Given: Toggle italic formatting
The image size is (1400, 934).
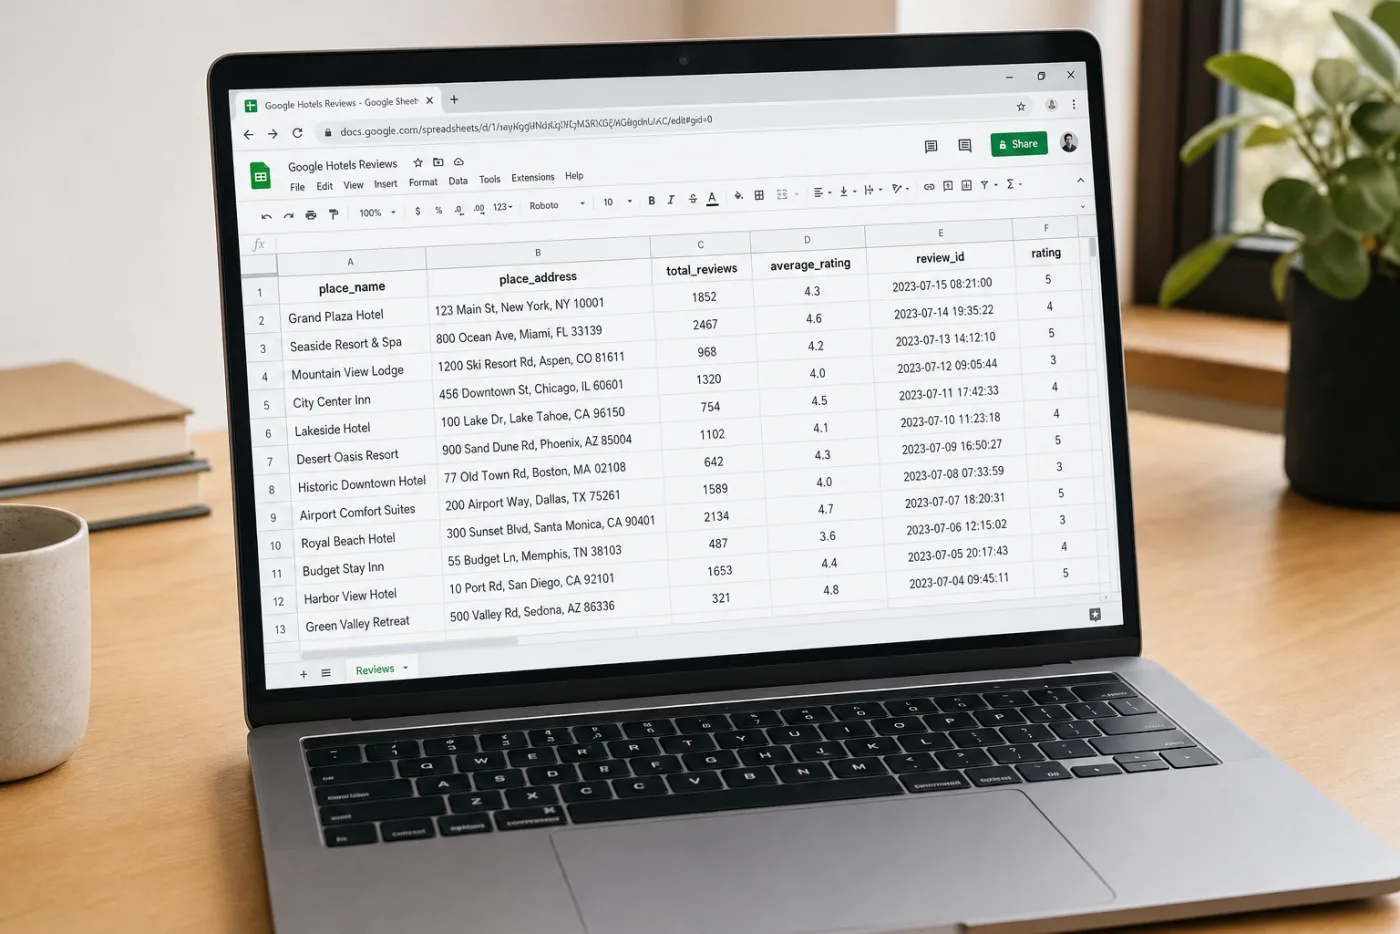Looking at the screenshot, I should click(x=671, y=200).
